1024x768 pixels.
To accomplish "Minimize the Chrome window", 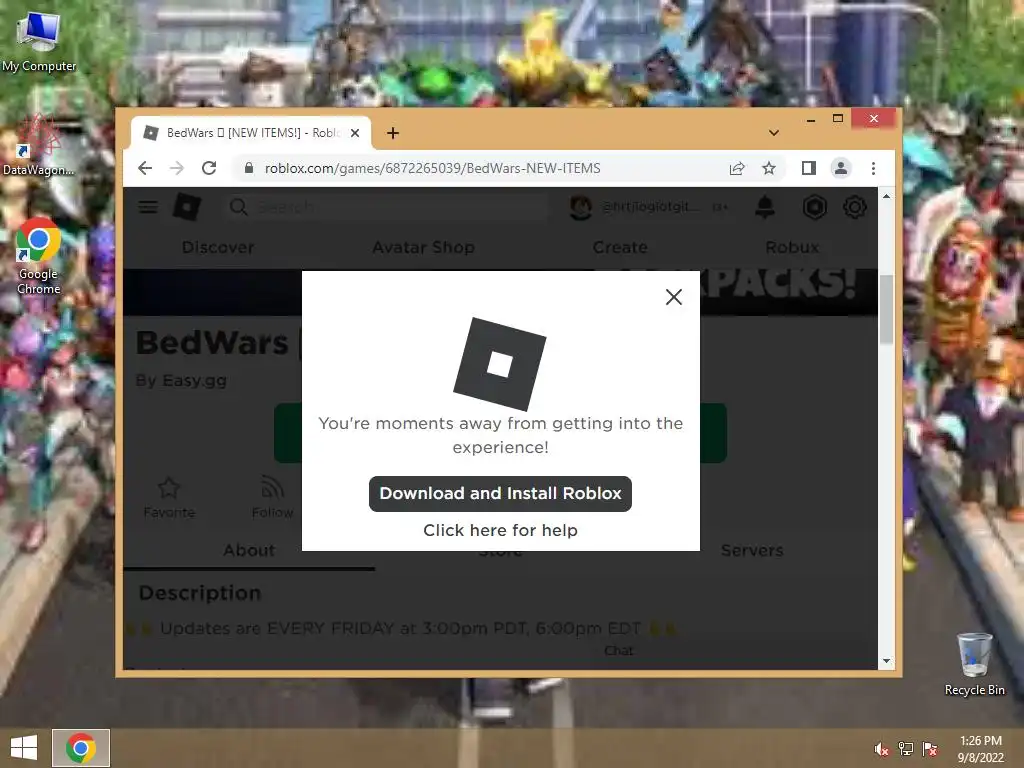I will (x=810, y=119).
